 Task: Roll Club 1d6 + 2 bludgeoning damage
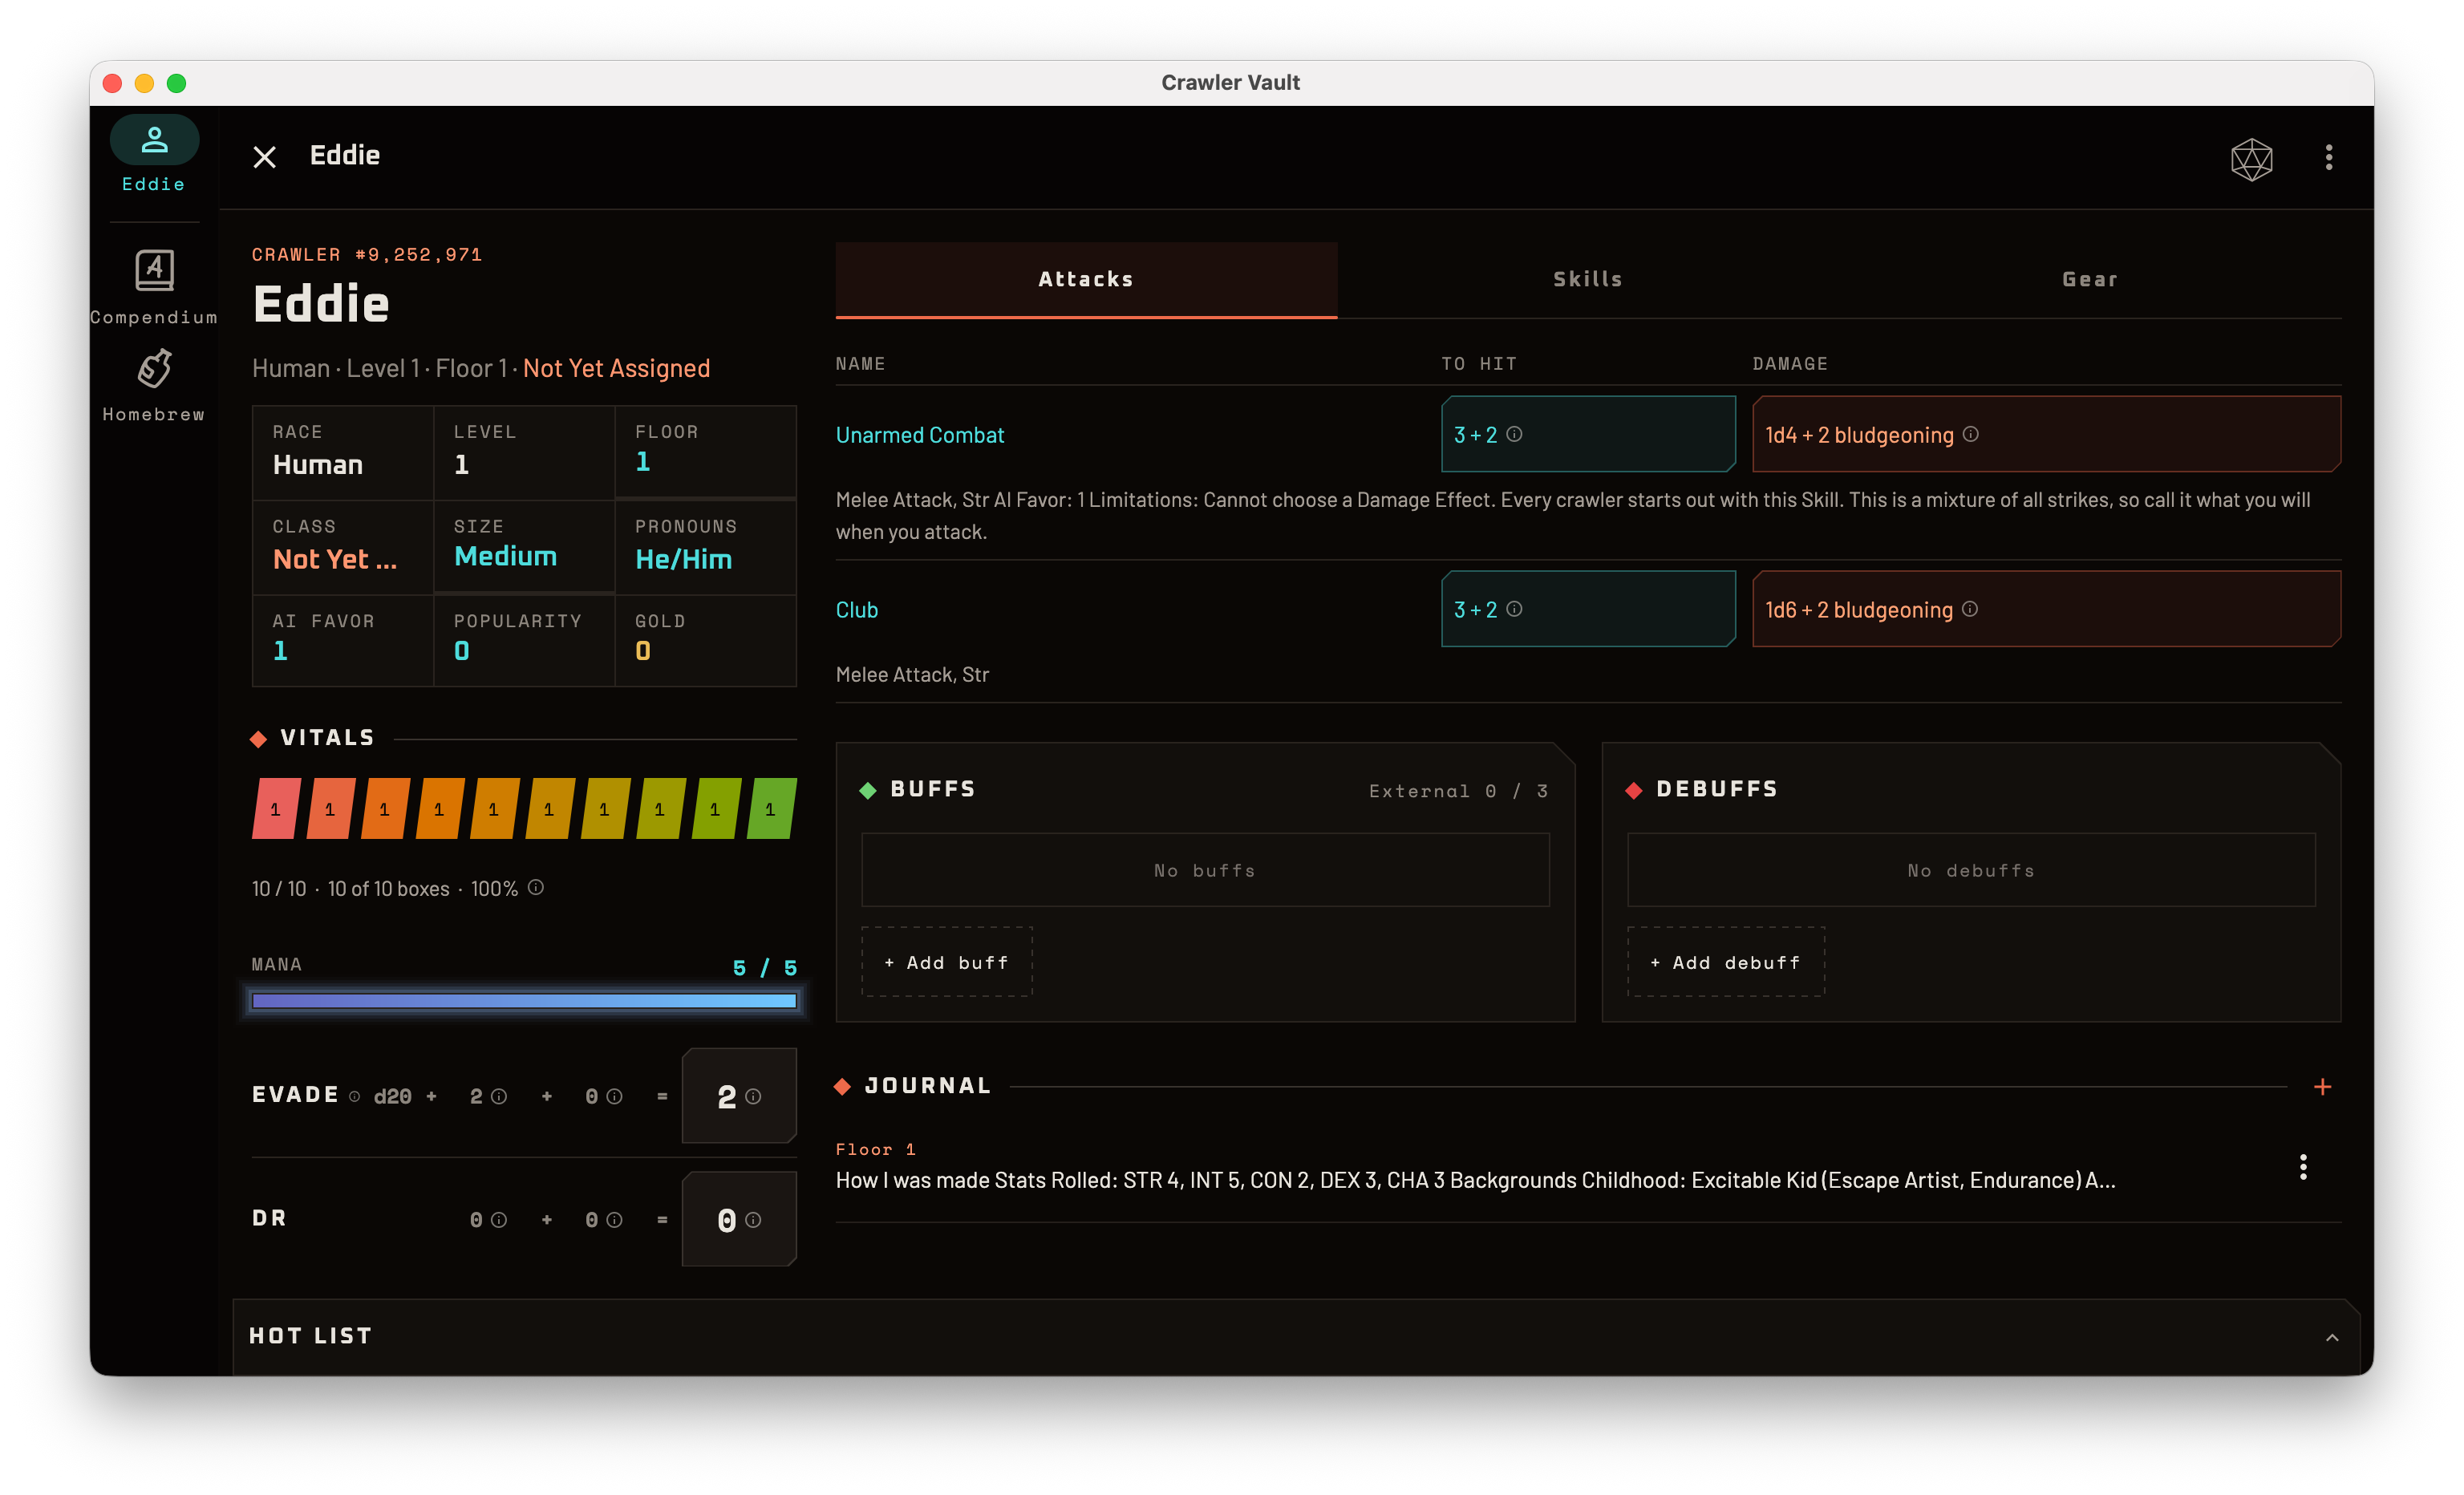click(2046, 609)
